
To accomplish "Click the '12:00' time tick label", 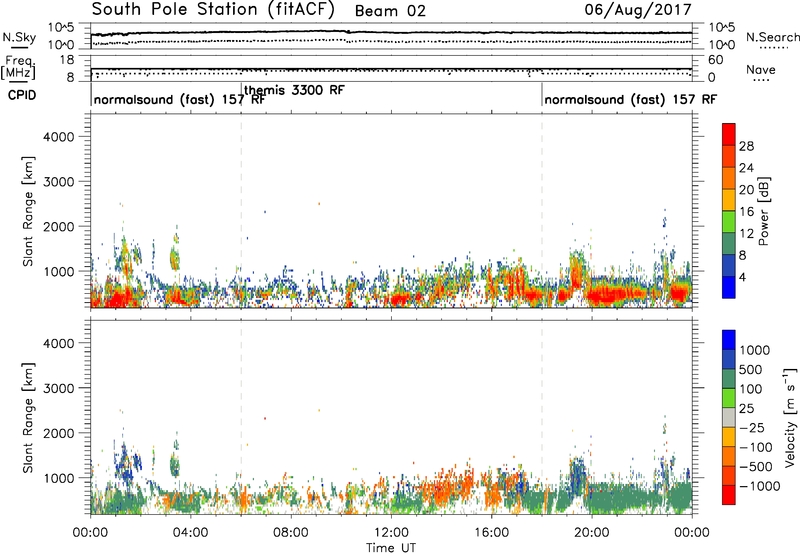I will pyautogui.click(x=391, y=533).
